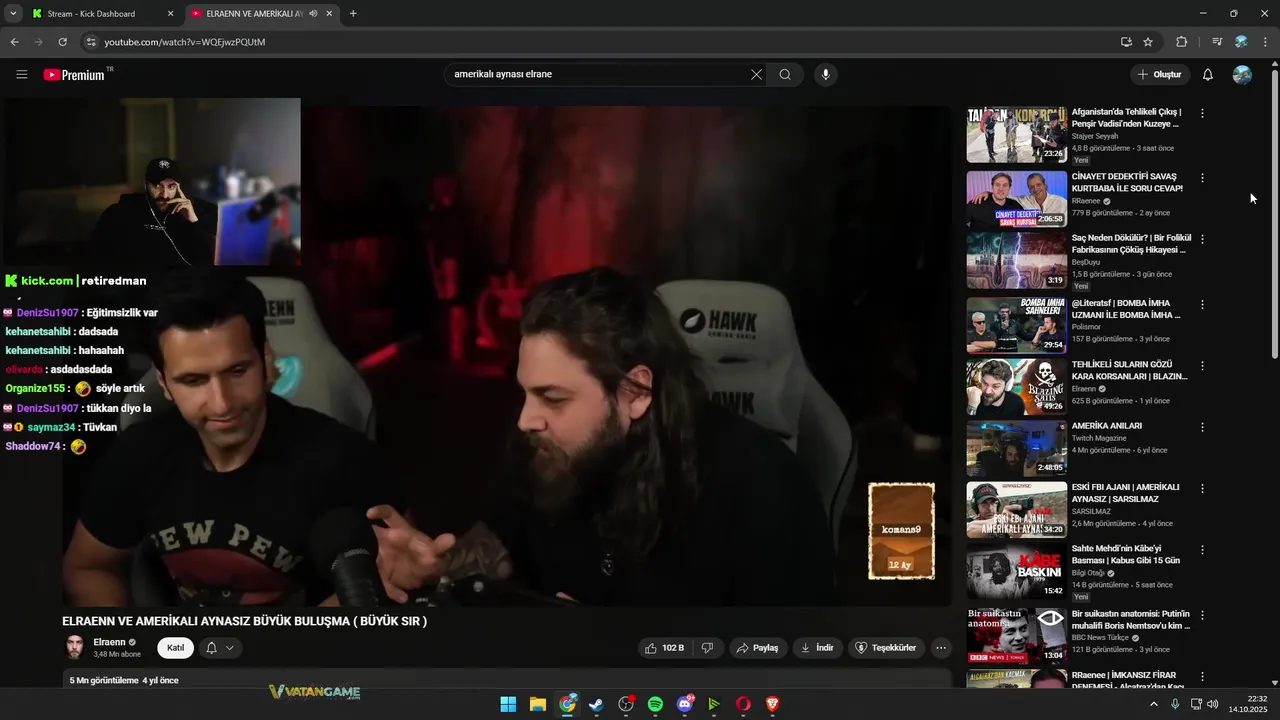Open File Explorer from taskbar
The height and width of the screenshot is (720, 1280).
pos(538,704)
